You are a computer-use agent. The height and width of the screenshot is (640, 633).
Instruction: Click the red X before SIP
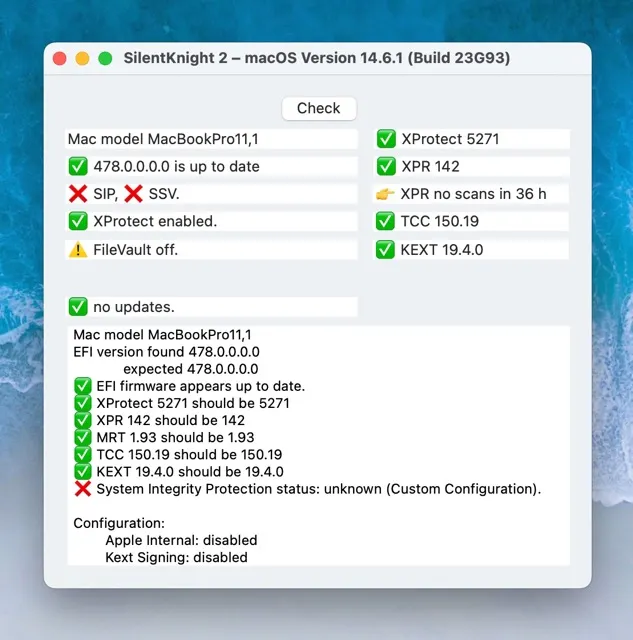click(x=78, y=194)
